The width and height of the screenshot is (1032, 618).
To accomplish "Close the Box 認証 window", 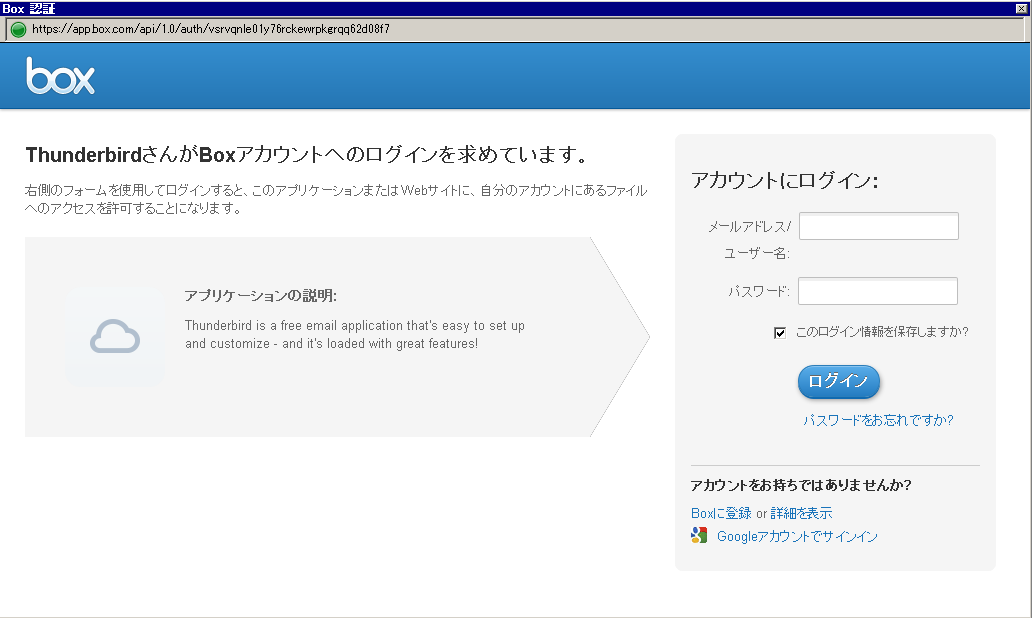I will [1021, 8].
